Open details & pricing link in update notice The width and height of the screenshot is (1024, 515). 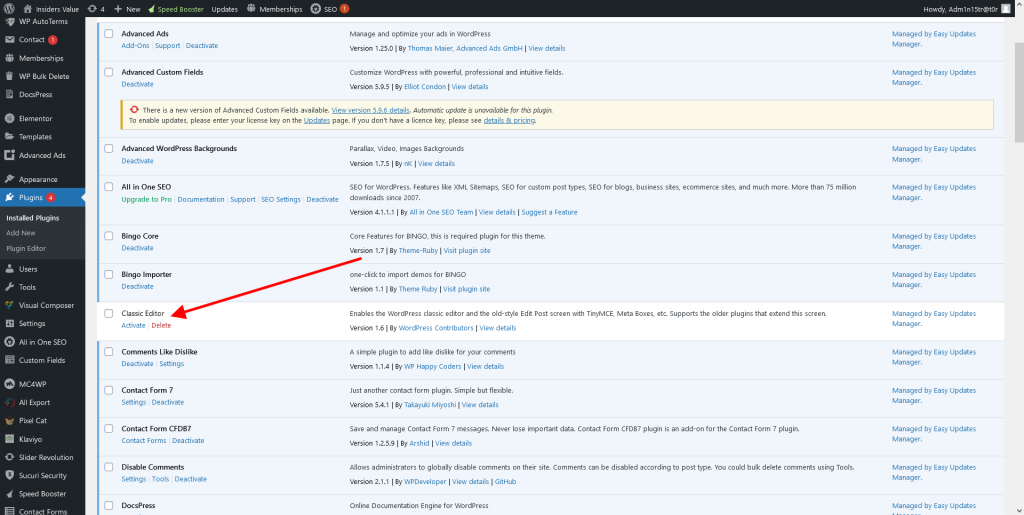pos(509,121)
